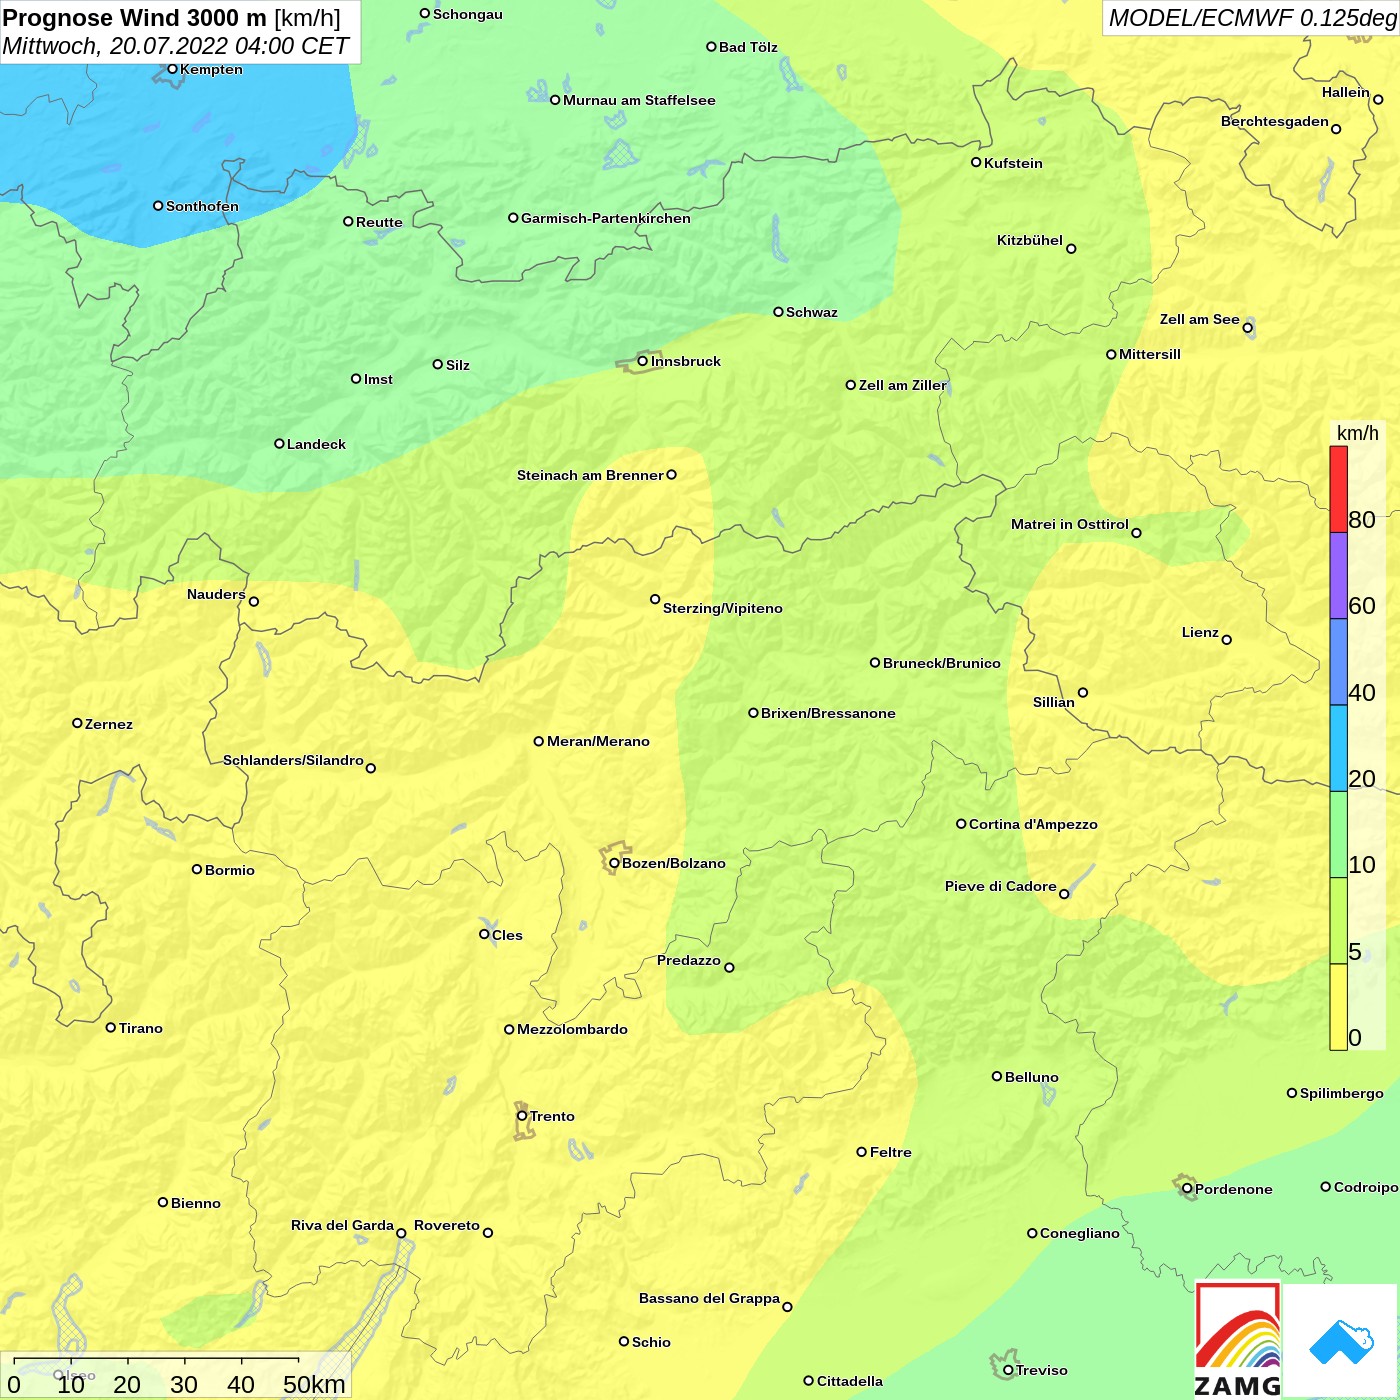Click the Bassano del Grappa label
This screenshot has width=1400, height=1400.
click(x=709, y=1298)
